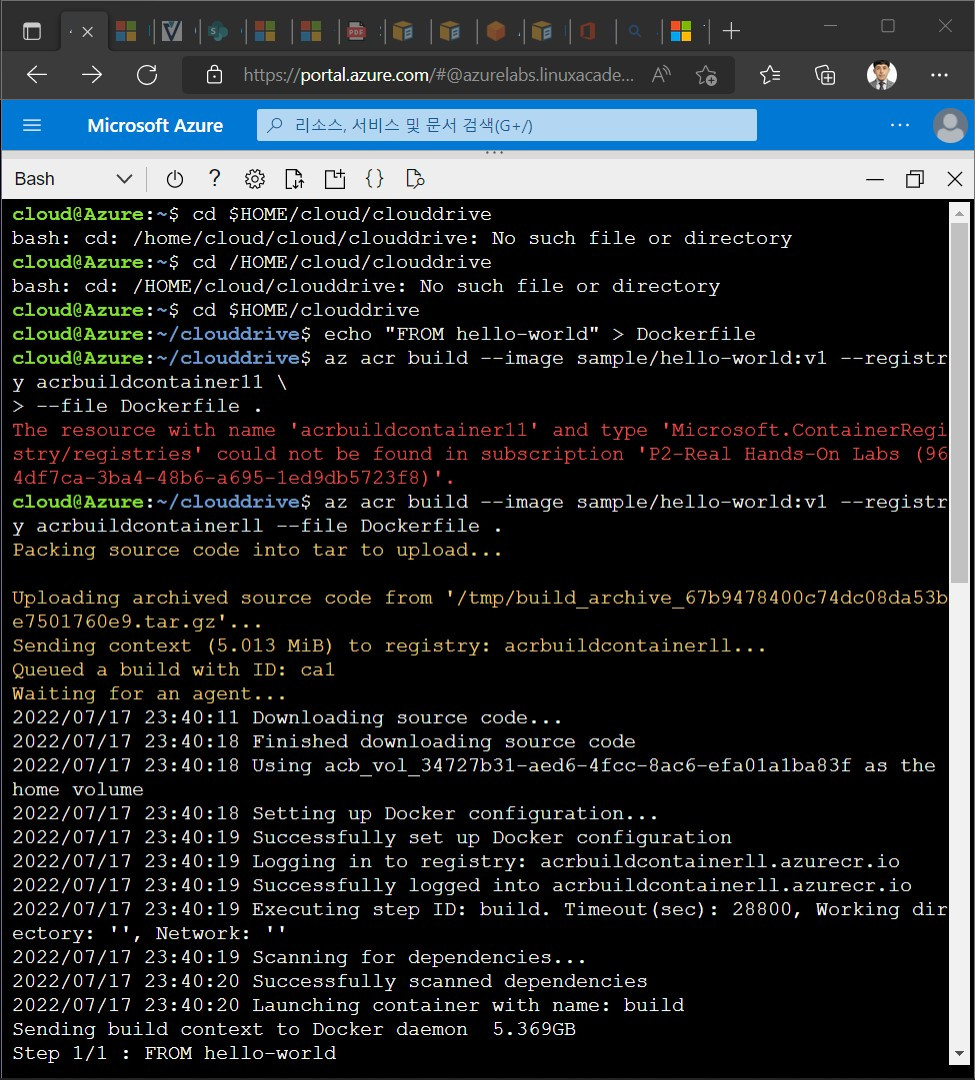Open the Cloud Shell code editor
Viewport: 975px width, 1080px height.
pos(375,179)
